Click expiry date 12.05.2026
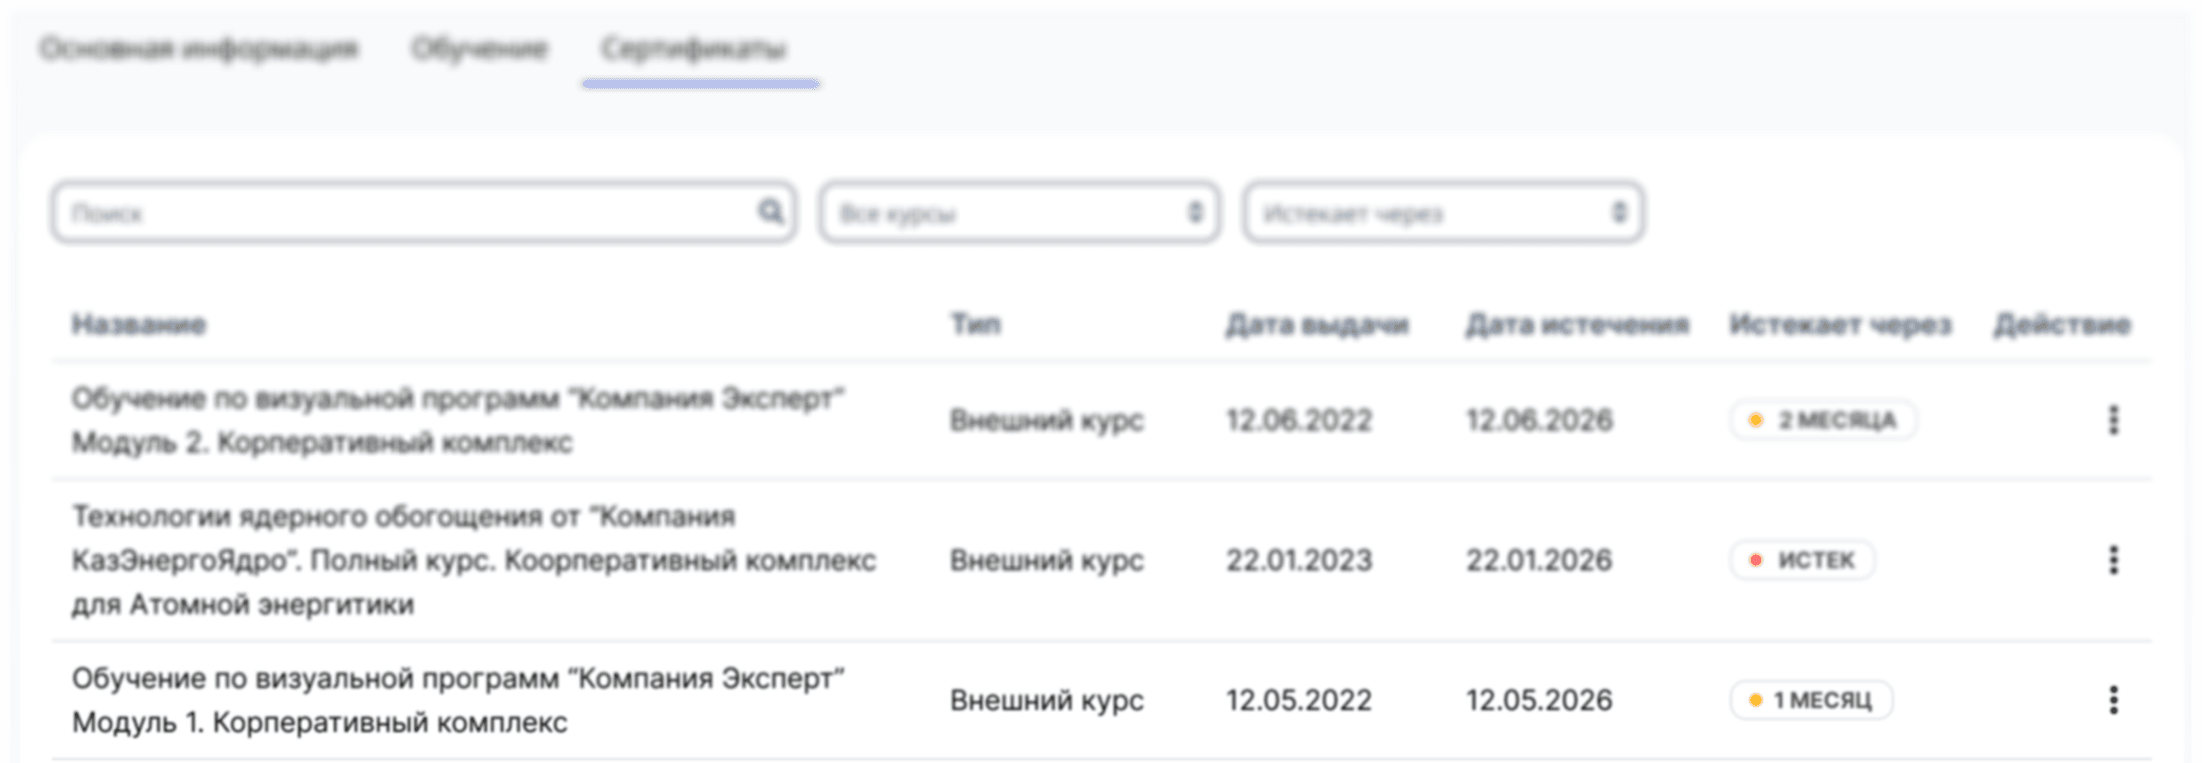The width and height of the screenshot is (2202, 763). coord(1539,700)
